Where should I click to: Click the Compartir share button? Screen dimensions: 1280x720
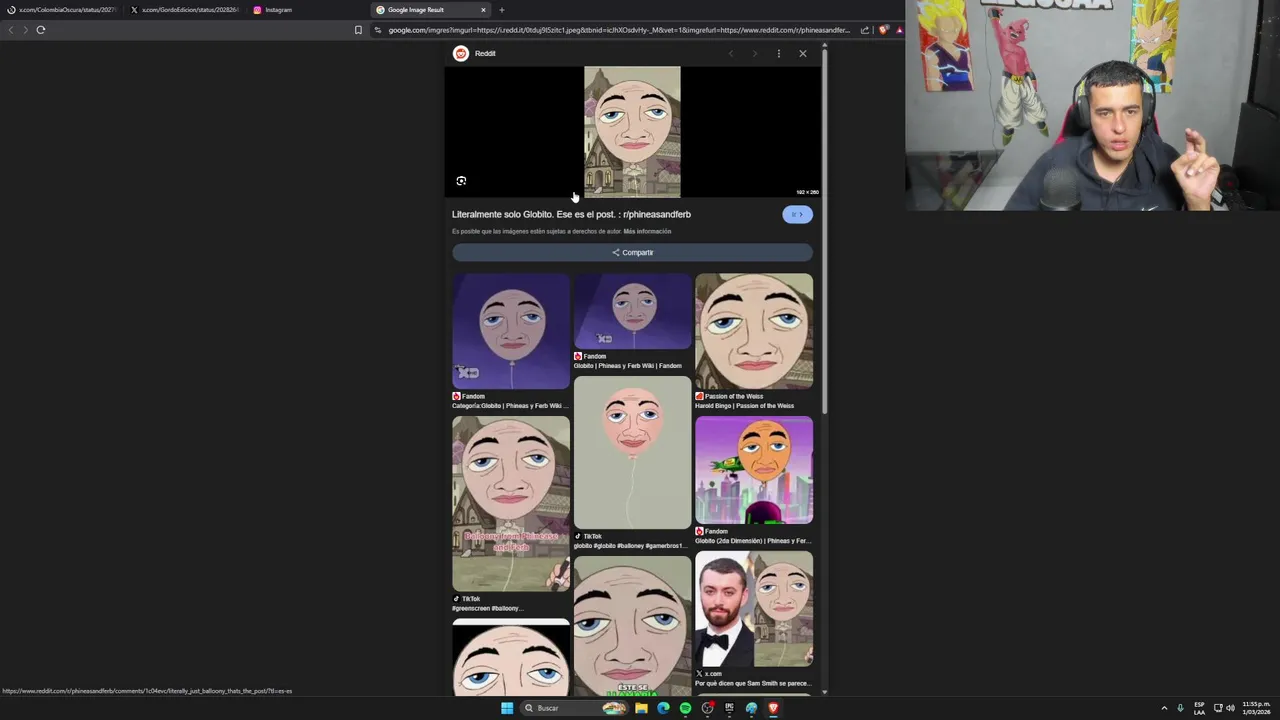coord(632,253)
